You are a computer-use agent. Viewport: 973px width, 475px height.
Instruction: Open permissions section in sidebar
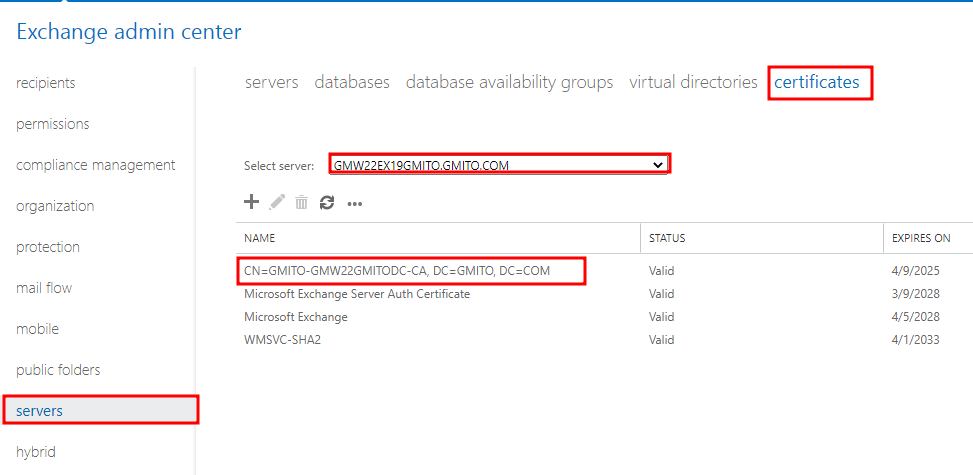pos(53,124)
